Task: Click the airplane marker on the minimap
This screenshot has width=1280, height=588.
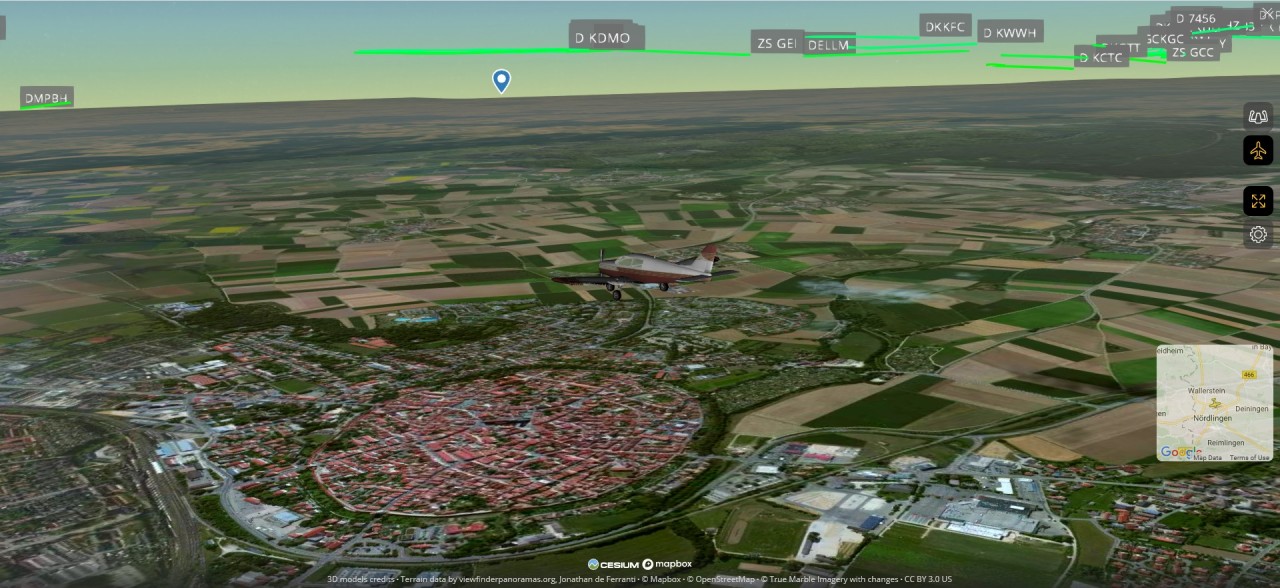Action: pyautogui.click(x=1215, y=403)
